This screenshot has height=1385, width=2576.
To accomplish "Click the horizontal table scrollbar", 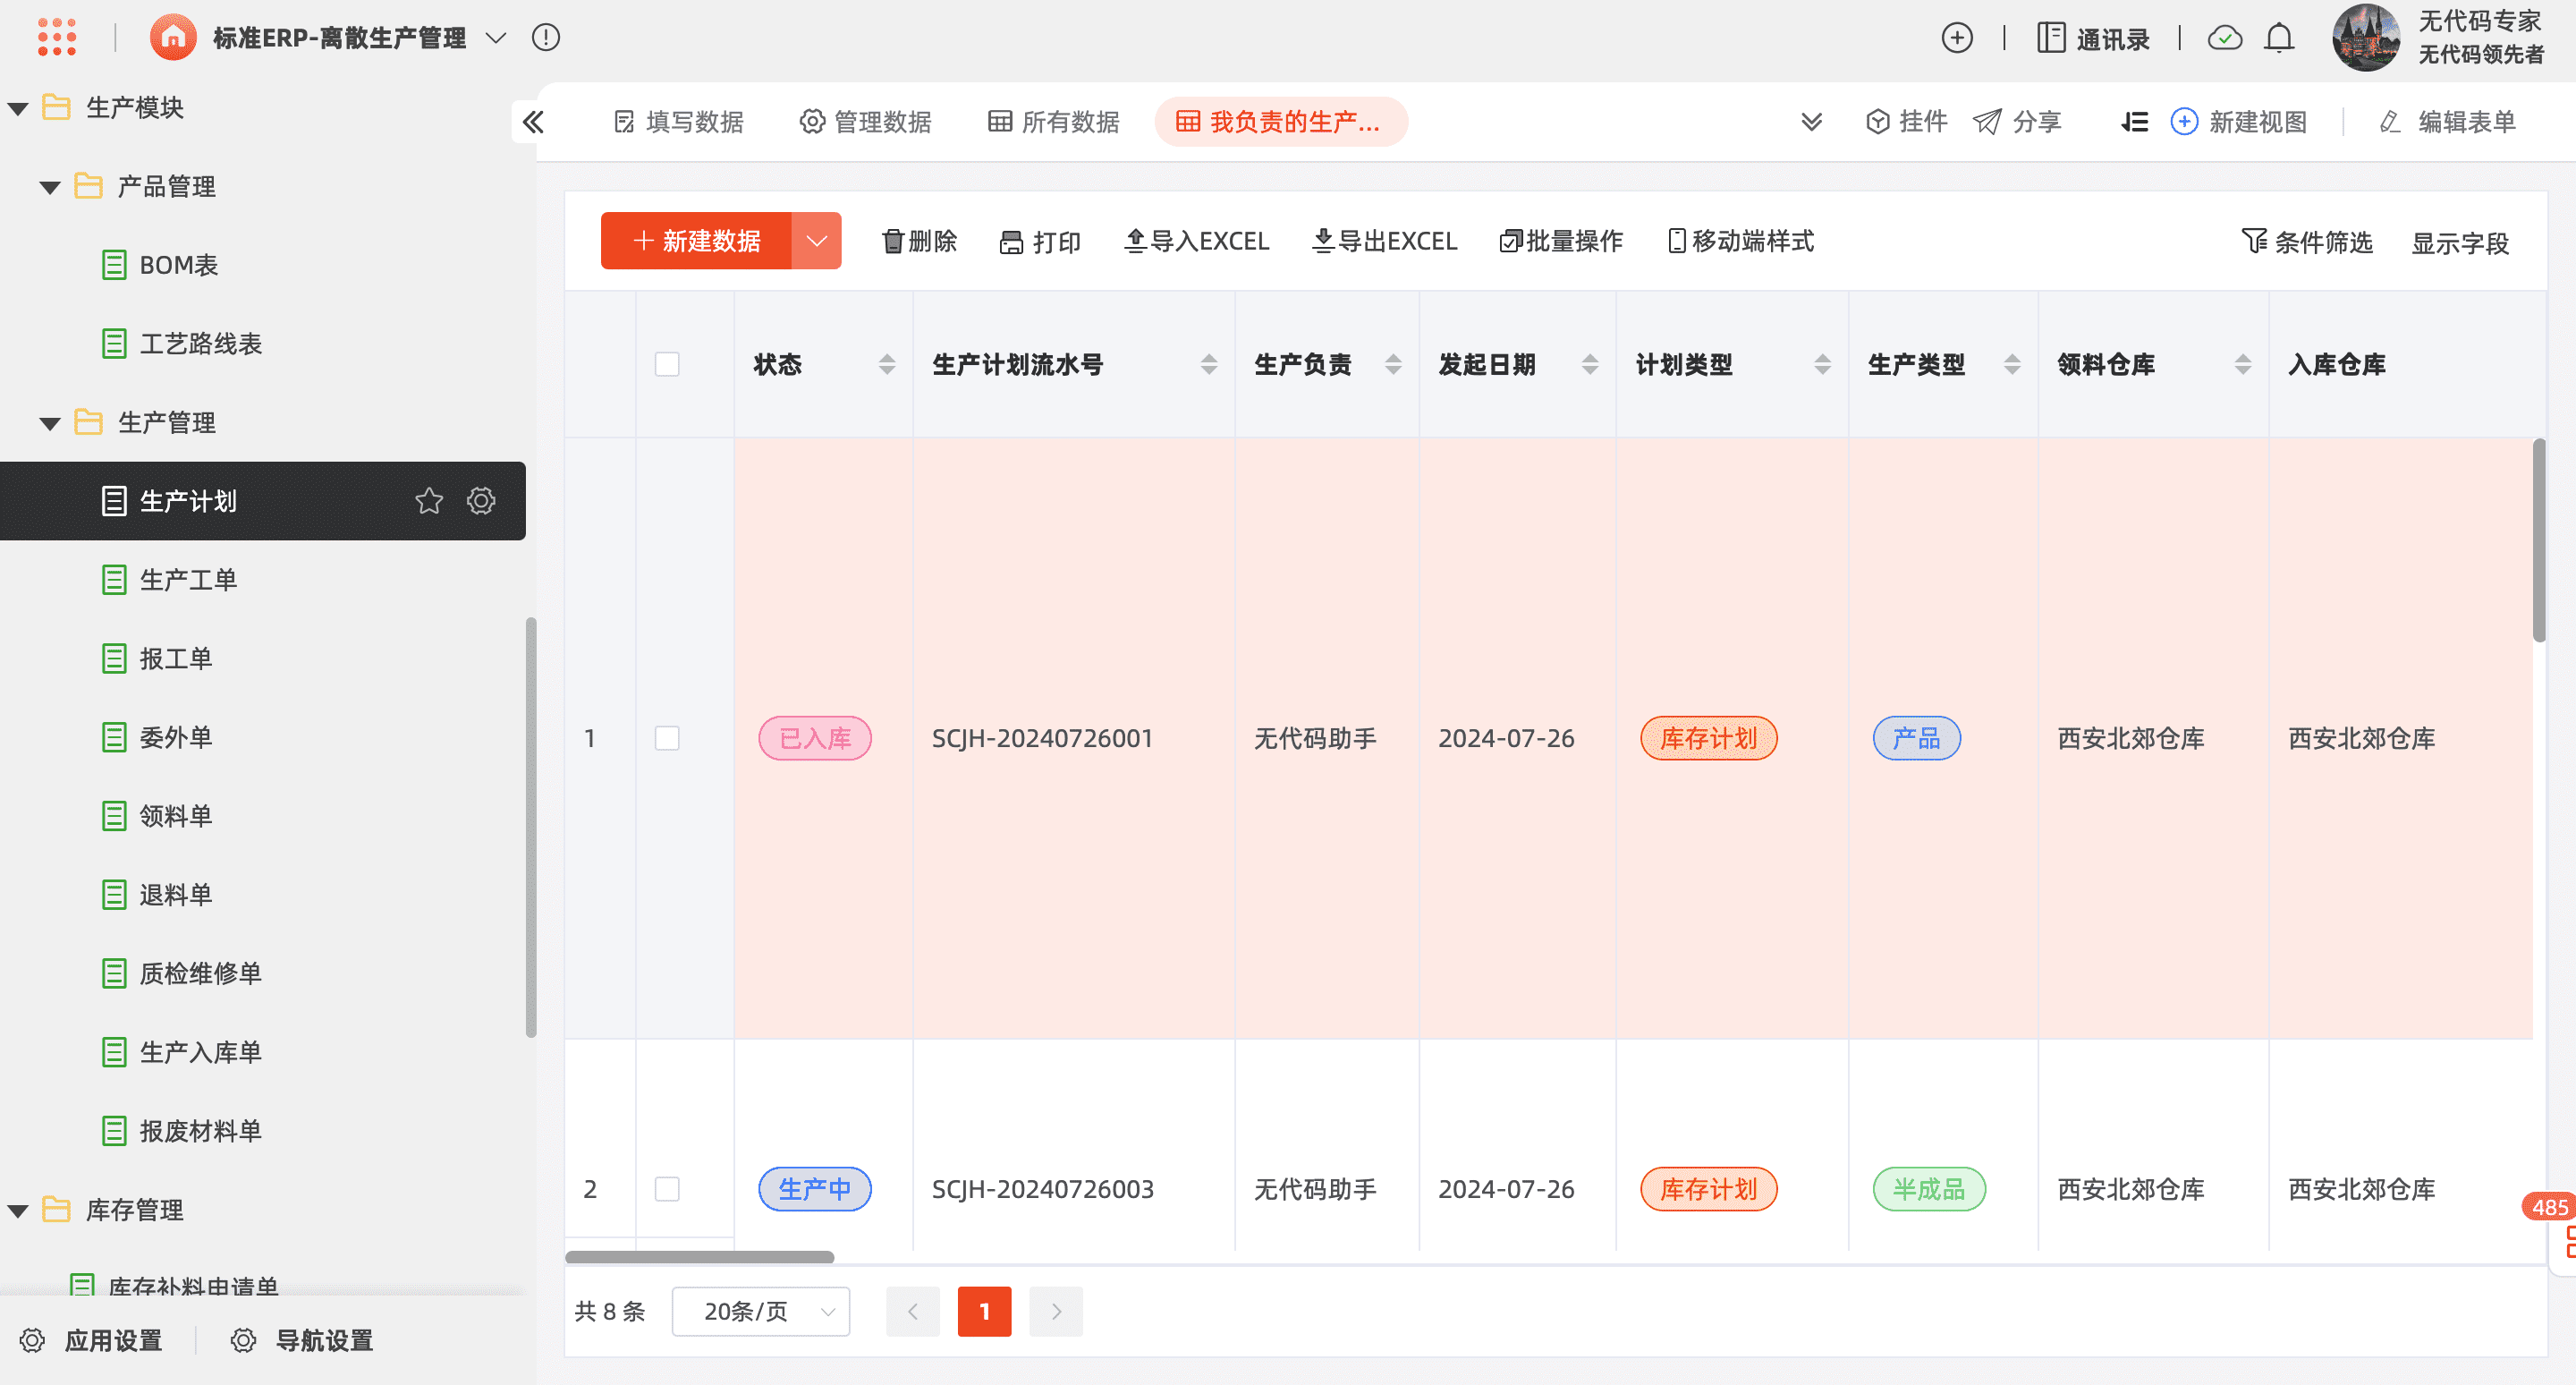I will pyautogui.click(x=699, y=1257).
